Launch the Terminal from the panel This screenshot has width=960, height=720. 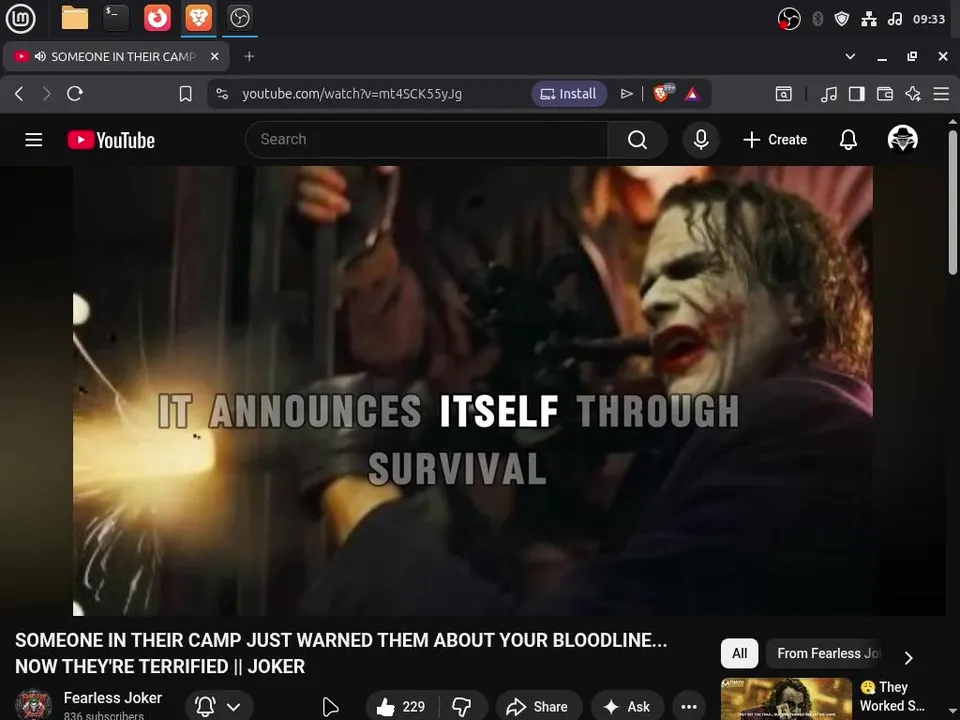pos(116,18)
